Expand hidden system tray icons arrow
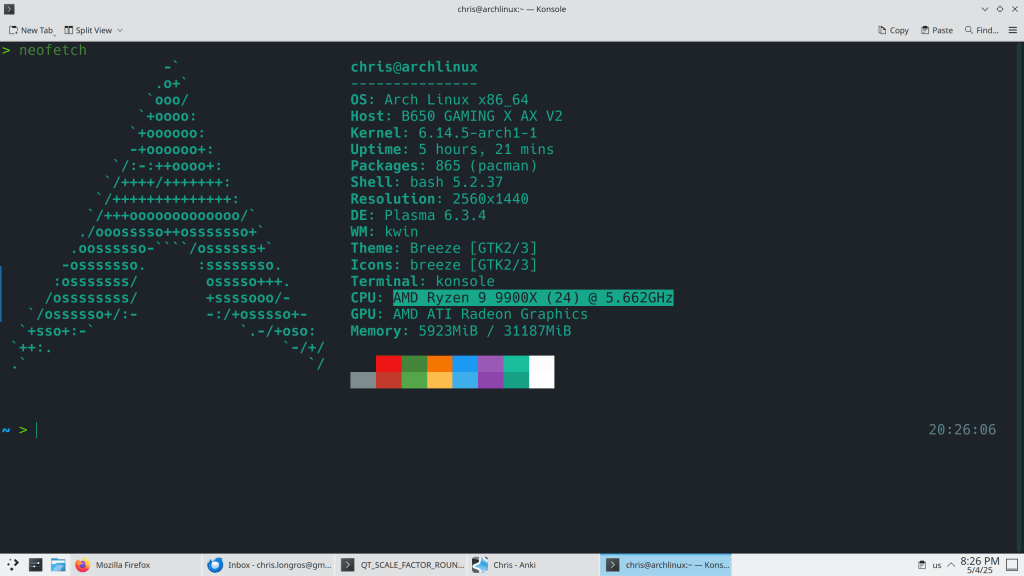 point(951,565)
